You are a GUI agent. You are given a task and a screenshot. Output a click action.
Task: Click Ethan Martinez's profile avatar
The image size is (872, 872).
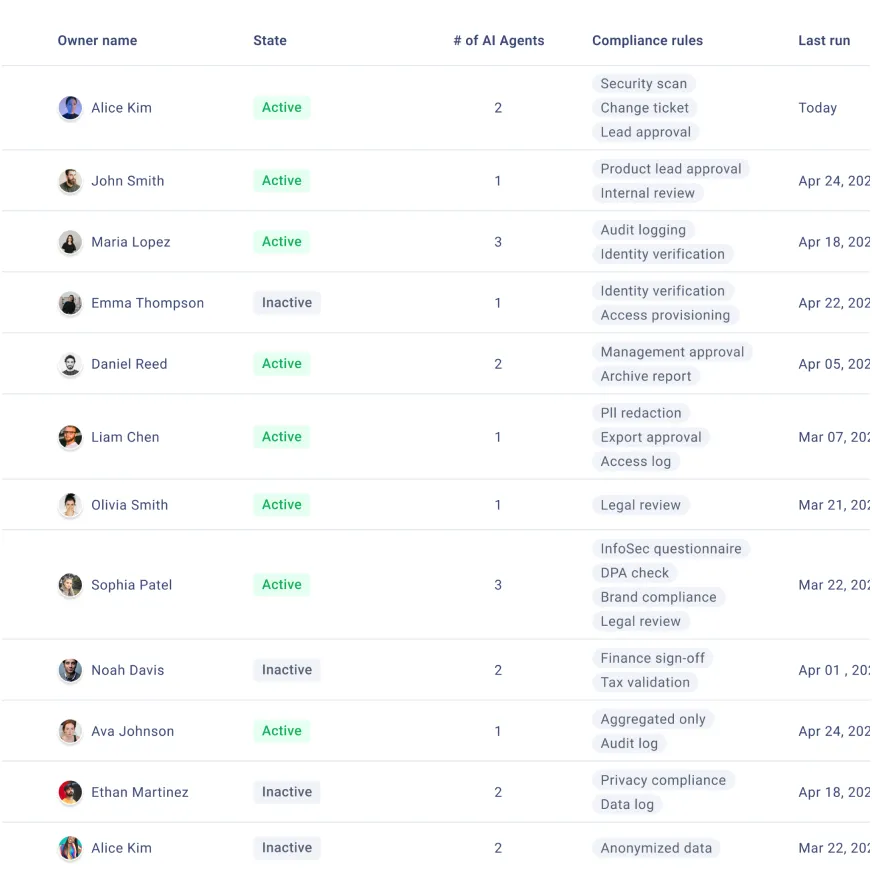pos(70,791)
